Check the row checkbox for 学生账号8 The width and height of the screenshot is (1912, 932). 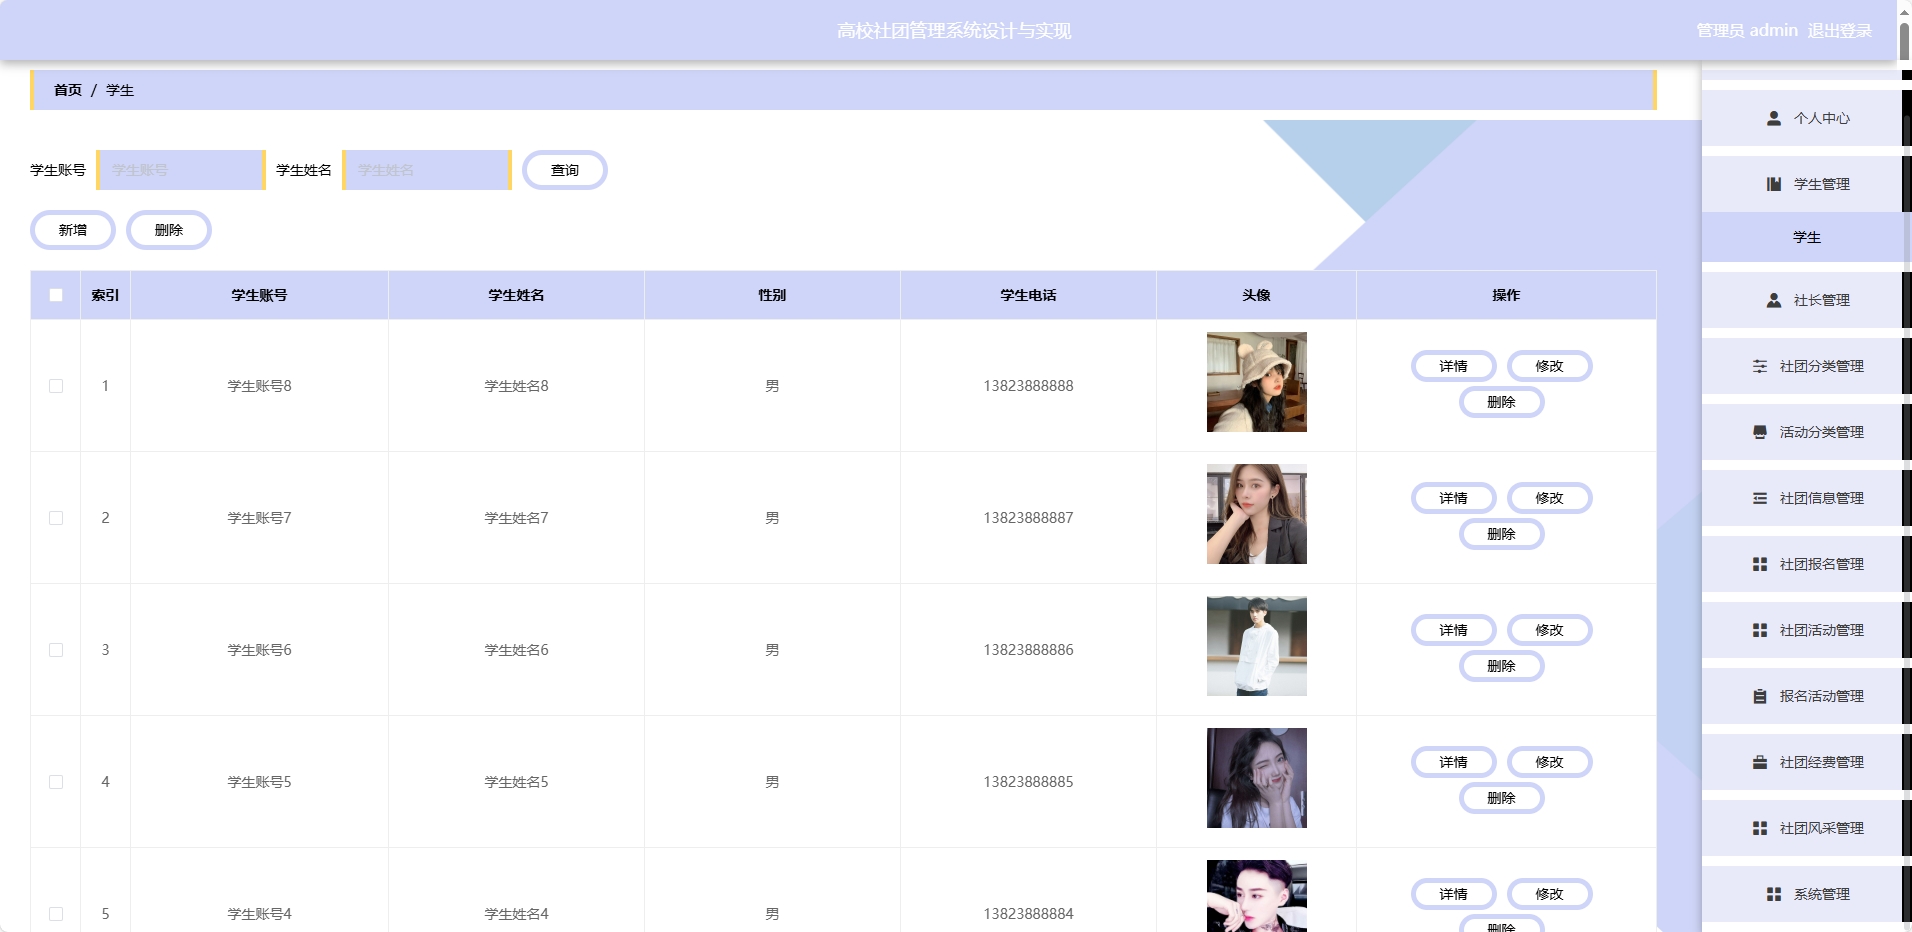point(56,386)
